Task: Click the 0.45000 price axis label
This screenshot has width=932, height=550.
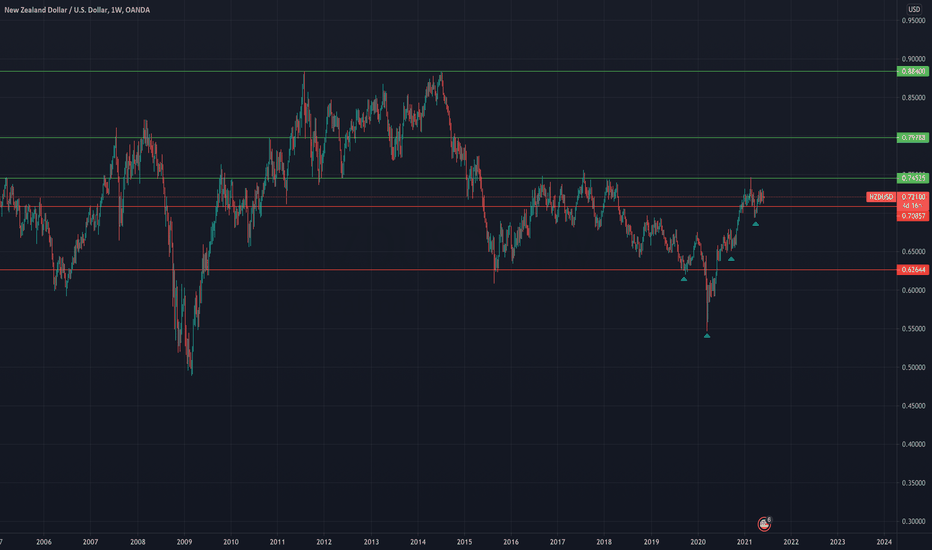Action: click(x=914, y=406)
